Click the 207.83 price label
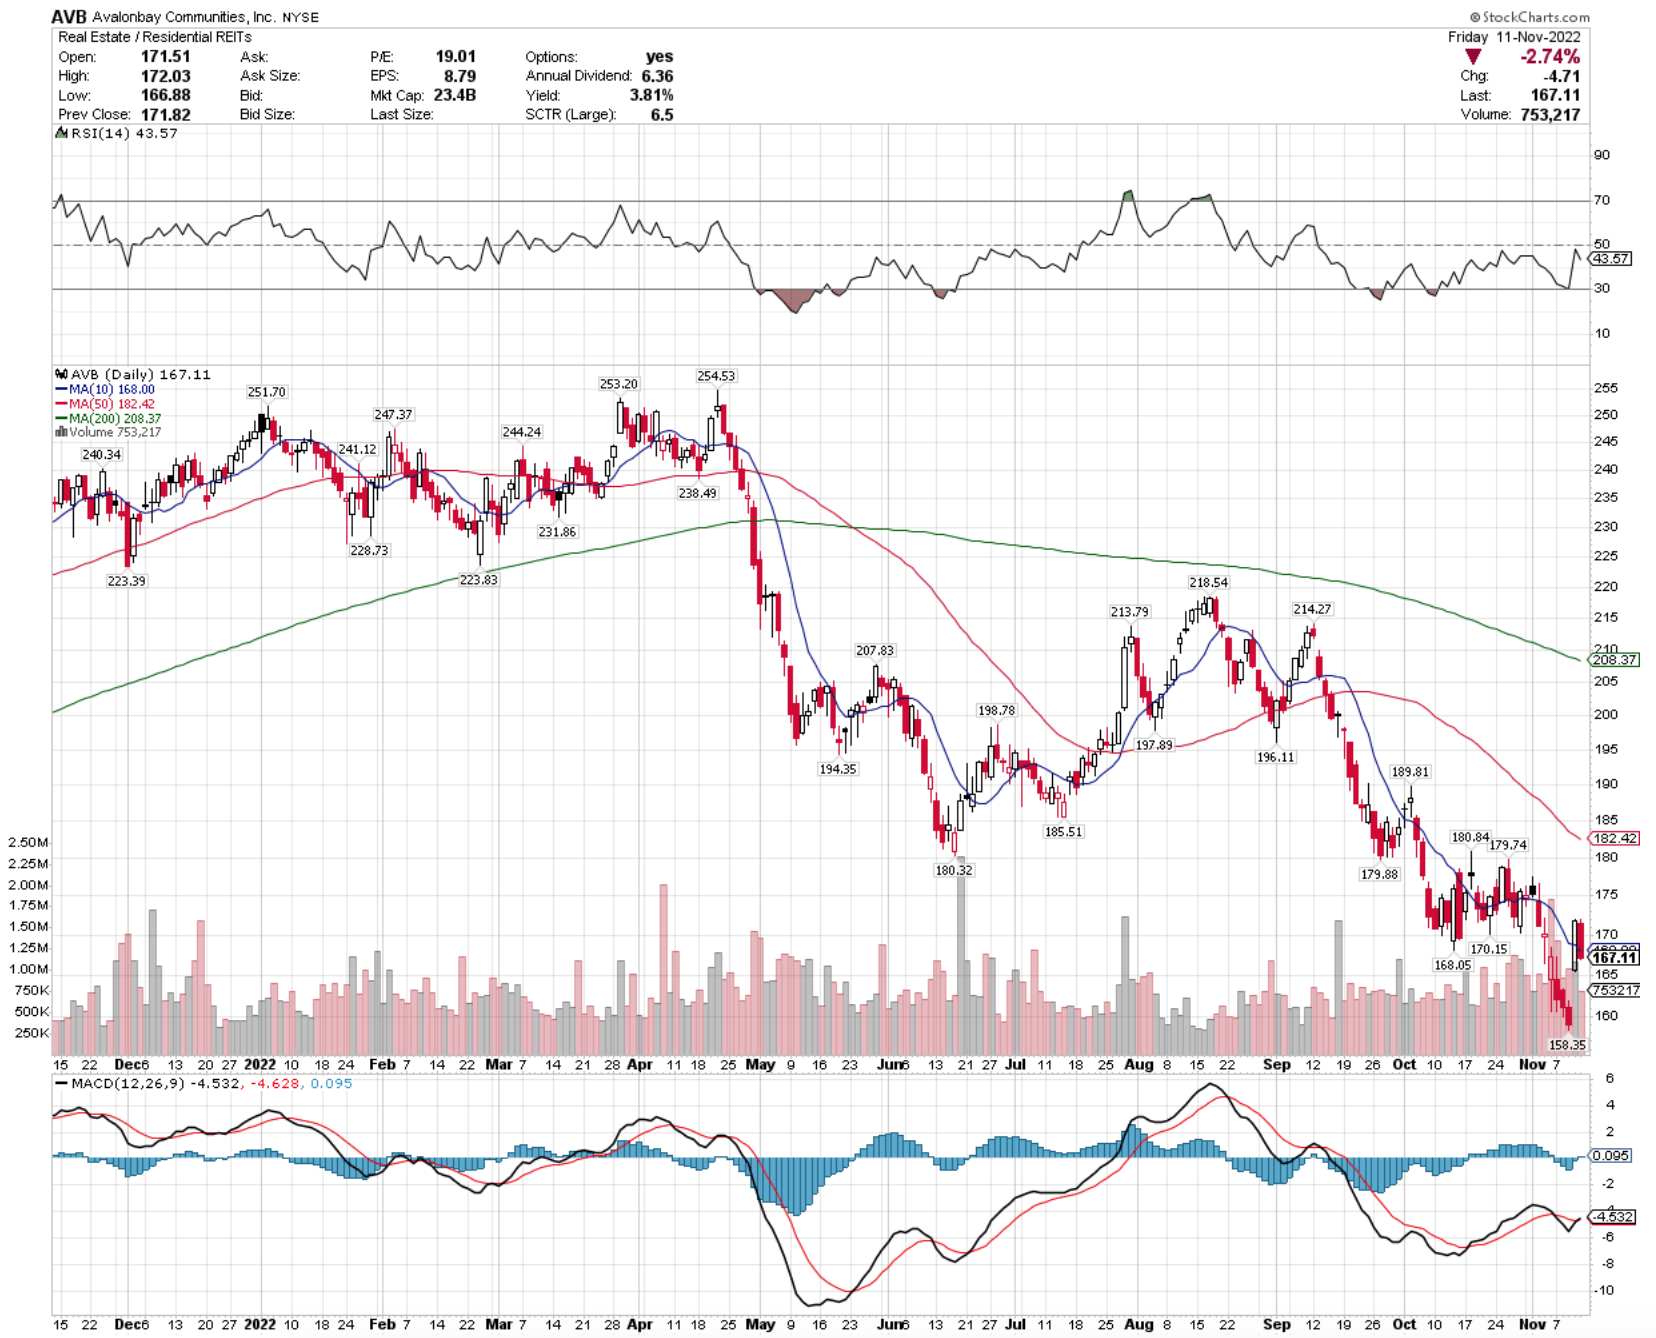The width and height of the screenshot is (1656, 1338). (x=875, y=651)
